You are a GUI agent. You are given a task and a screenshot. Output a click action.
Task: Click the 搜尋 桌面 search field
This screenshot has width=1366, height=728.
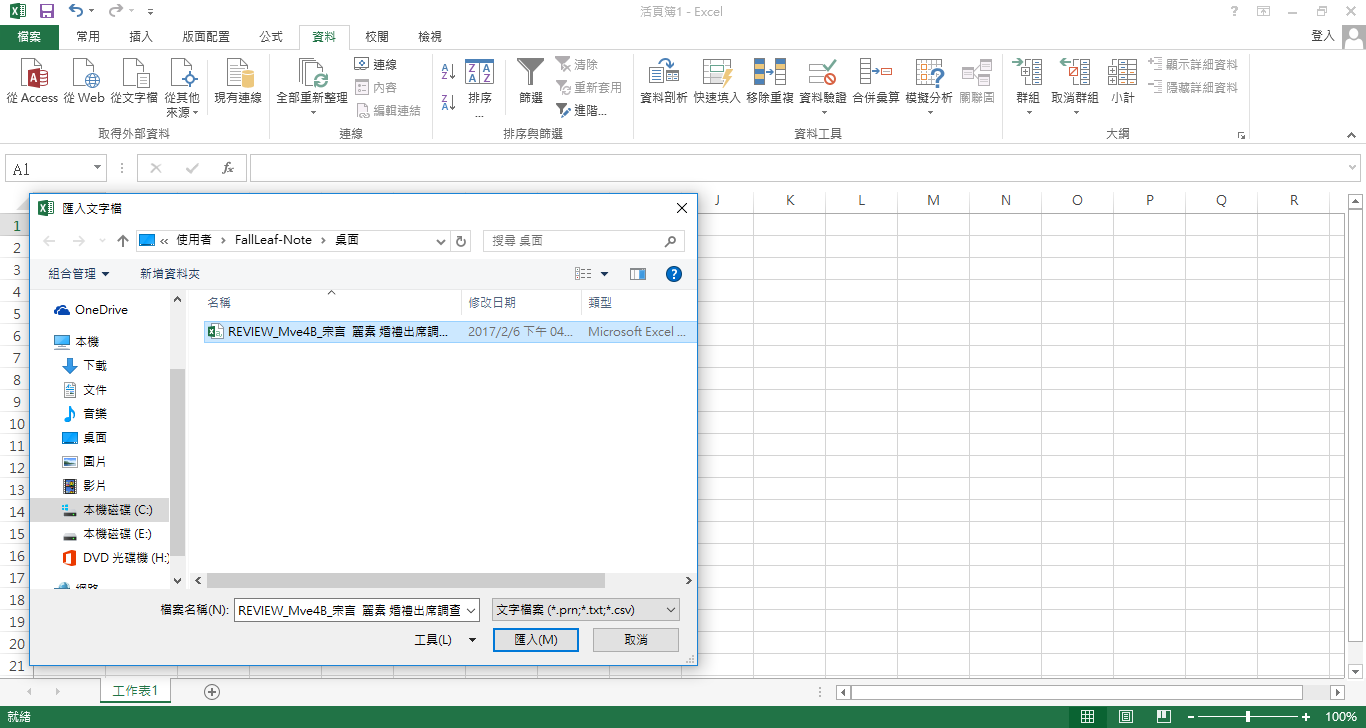584,241
